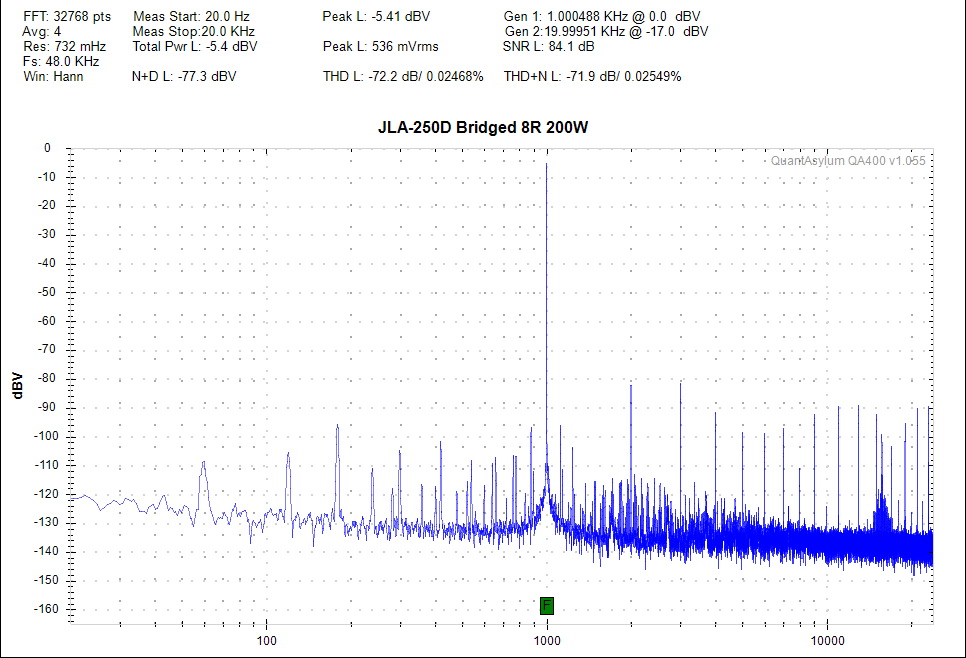
Task: Click 'Gen 1: 1.000488 KHz @ 0.0 dBV'
Action: tap(602, 17)
